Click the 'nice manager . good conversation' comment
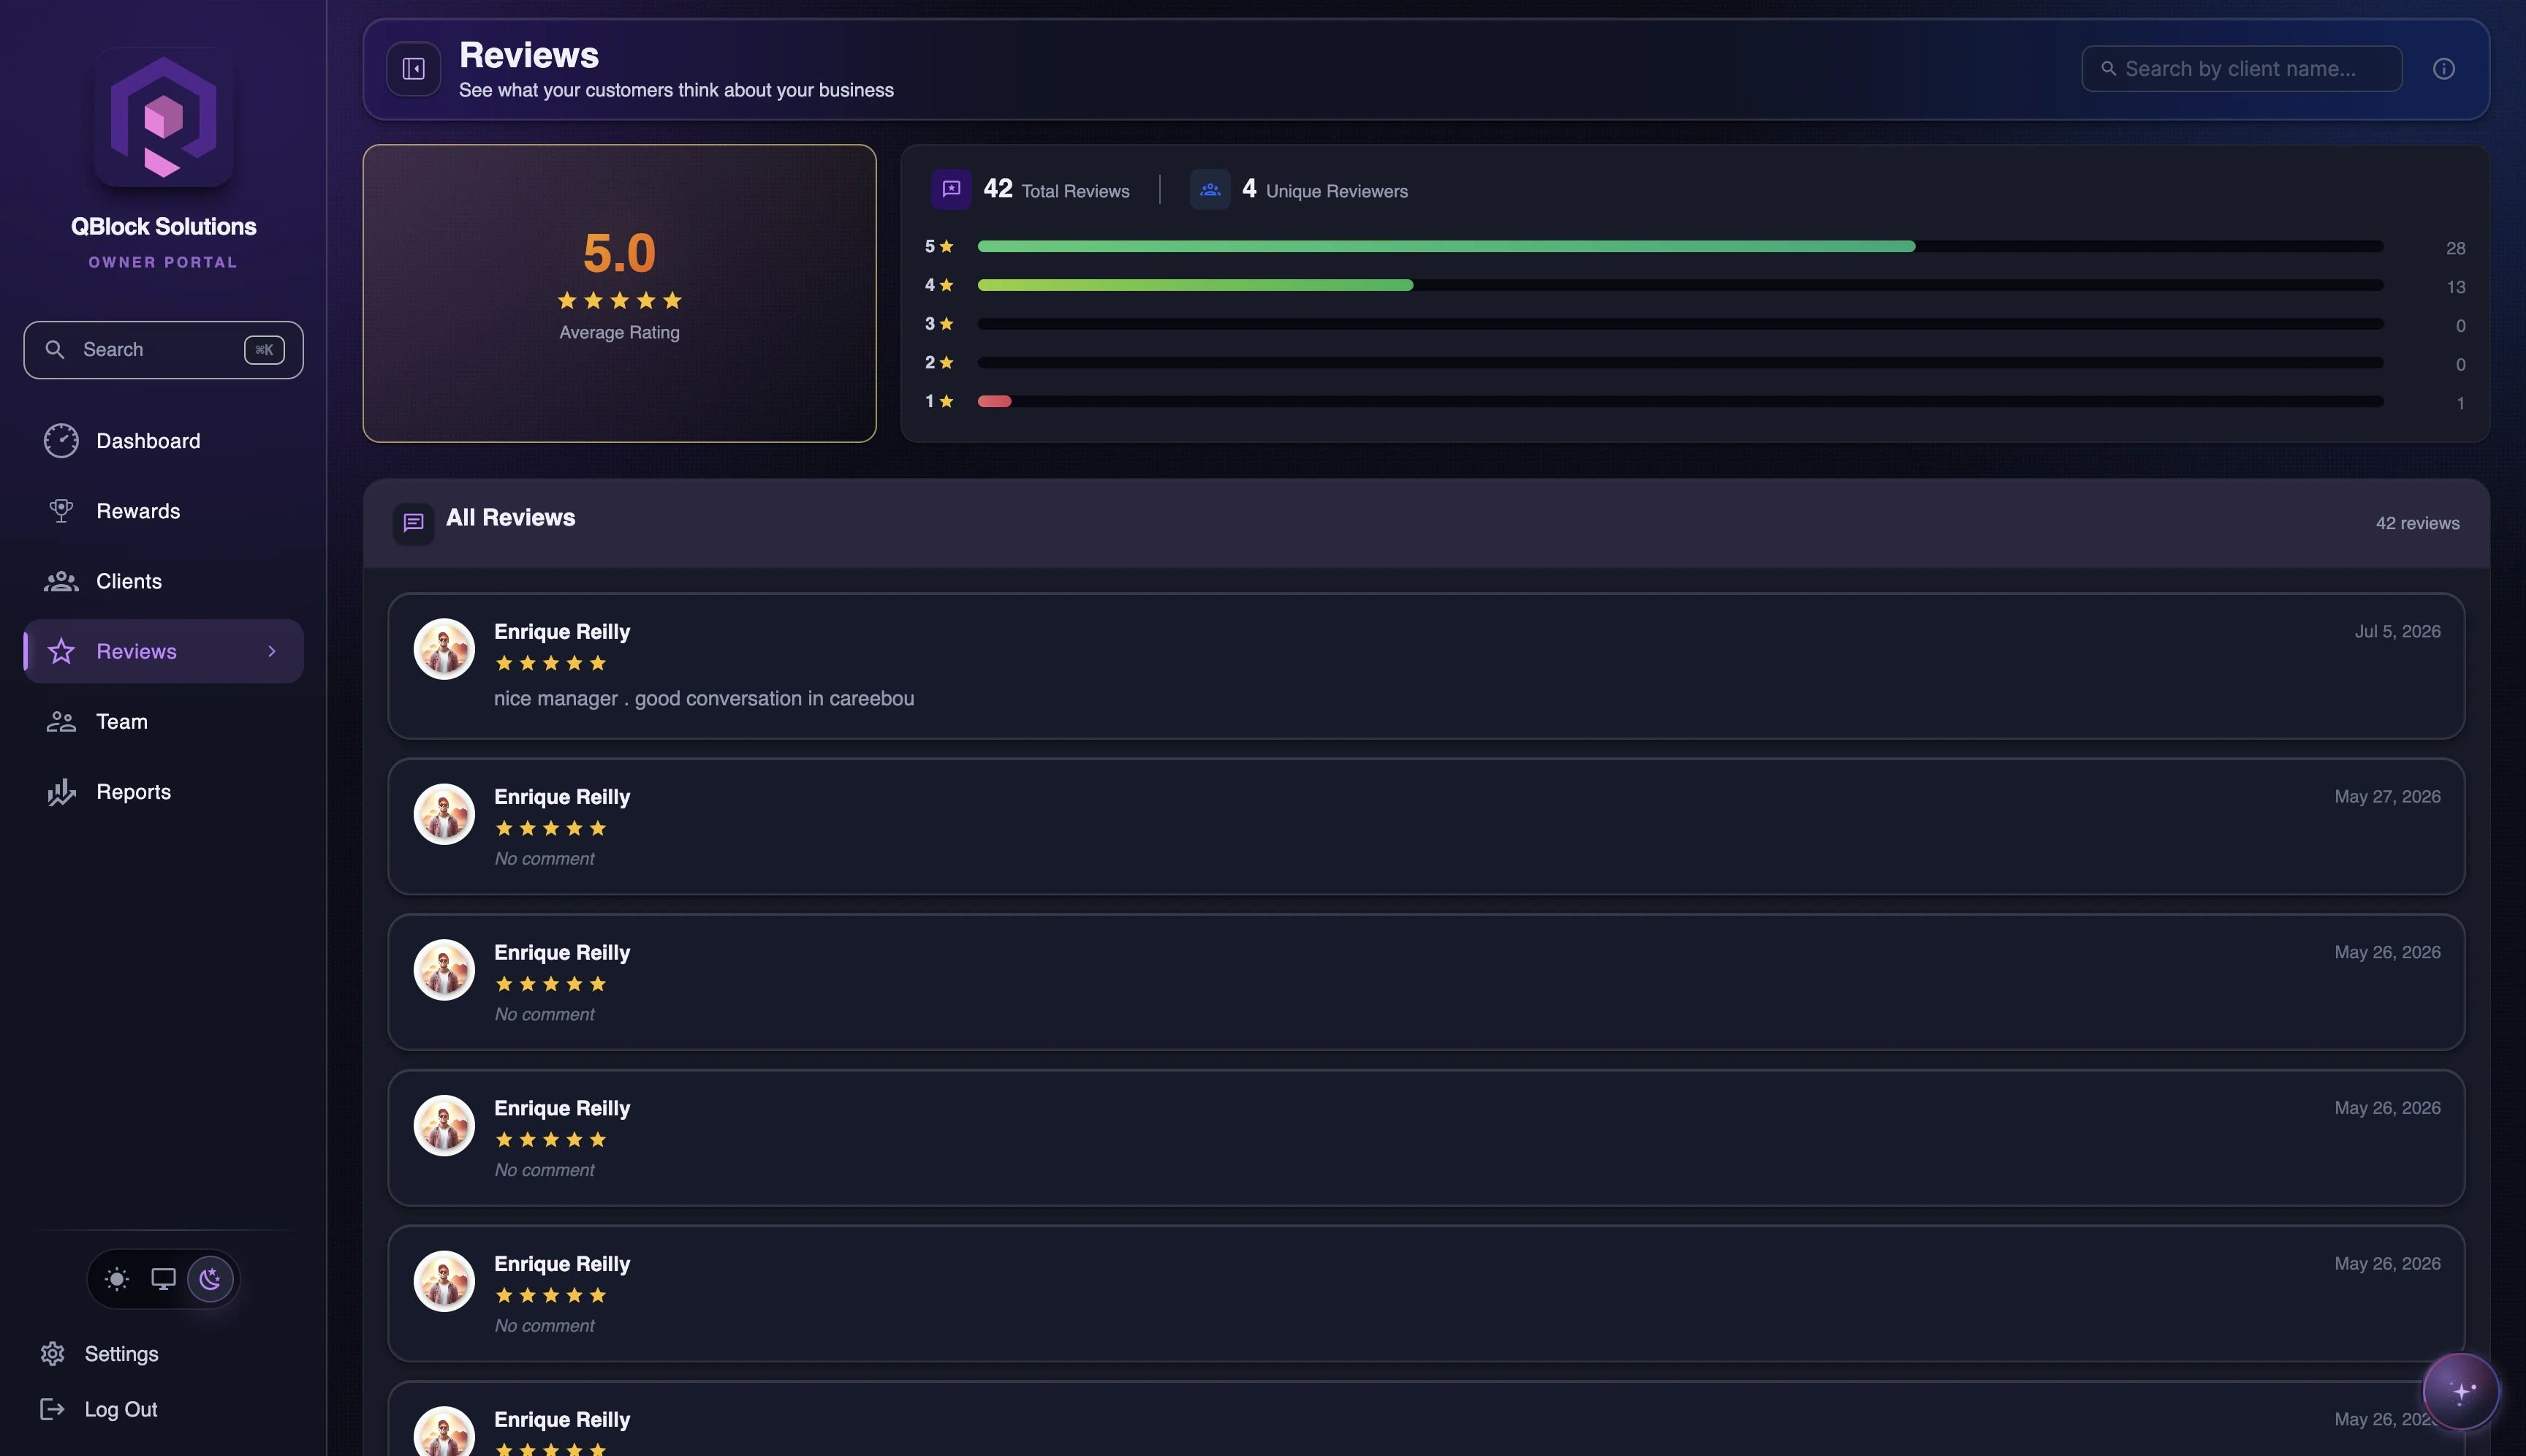Screen dimensions: 2526x1456 tap(704, 699)
